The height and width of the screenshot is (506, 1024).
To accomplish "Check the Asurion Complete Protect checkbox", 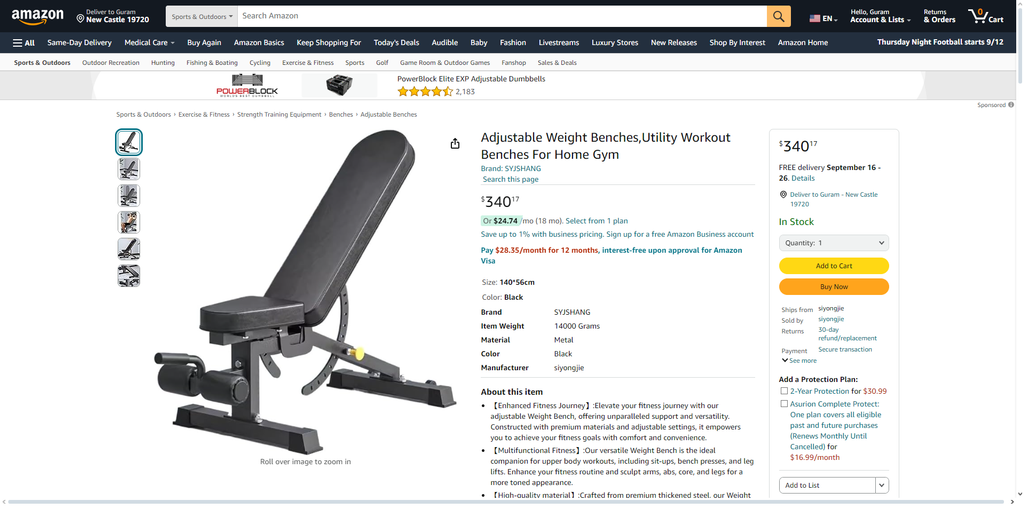I will coord(784,404).
